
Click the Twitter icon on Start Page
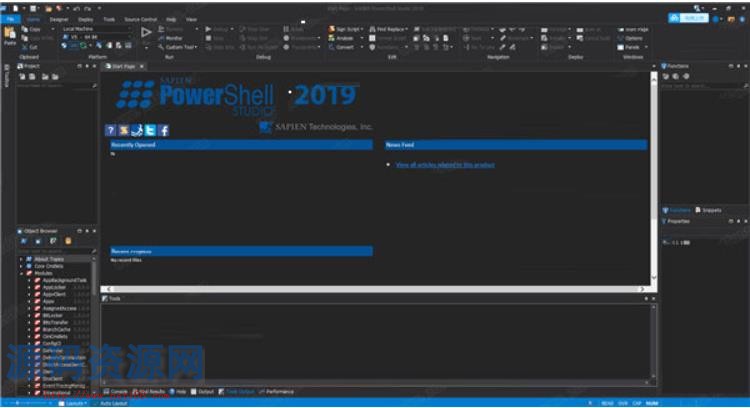(150, 130)
